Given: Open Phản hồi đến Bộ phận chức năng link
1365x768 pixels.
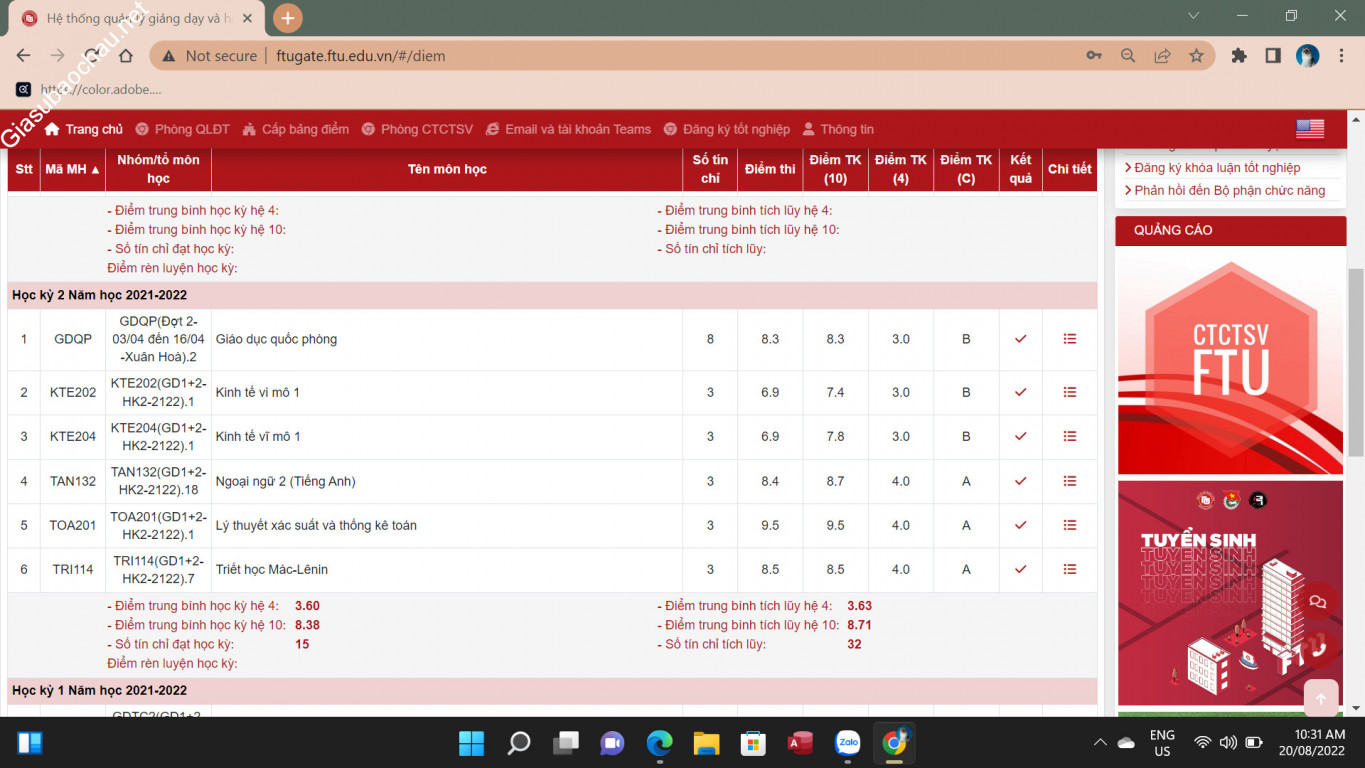Looking at the screenshot, I should click(x=1229, y=190).
